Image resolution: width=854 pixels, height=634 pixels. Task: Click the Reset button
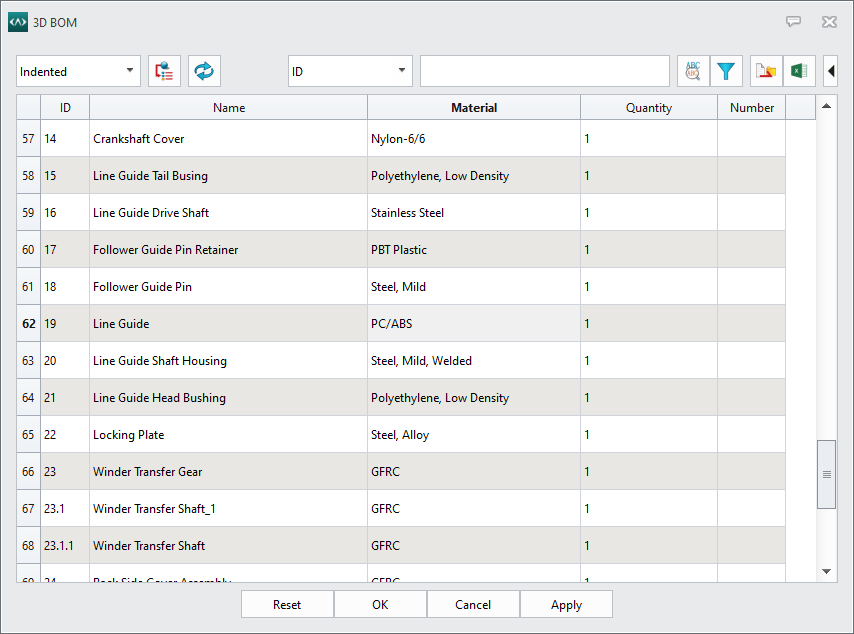pos(287,605)
